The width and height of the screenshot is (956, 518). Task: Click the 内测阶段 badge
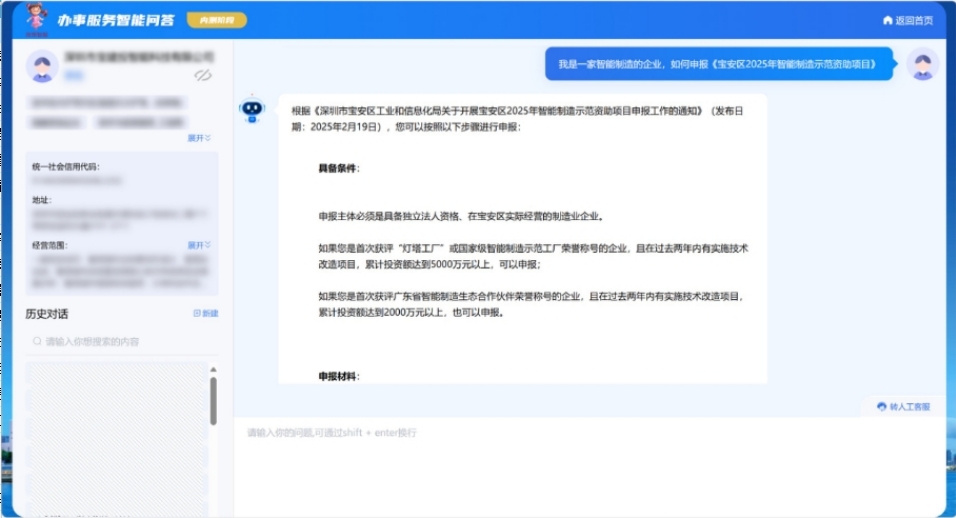click(x=216, y=20)
